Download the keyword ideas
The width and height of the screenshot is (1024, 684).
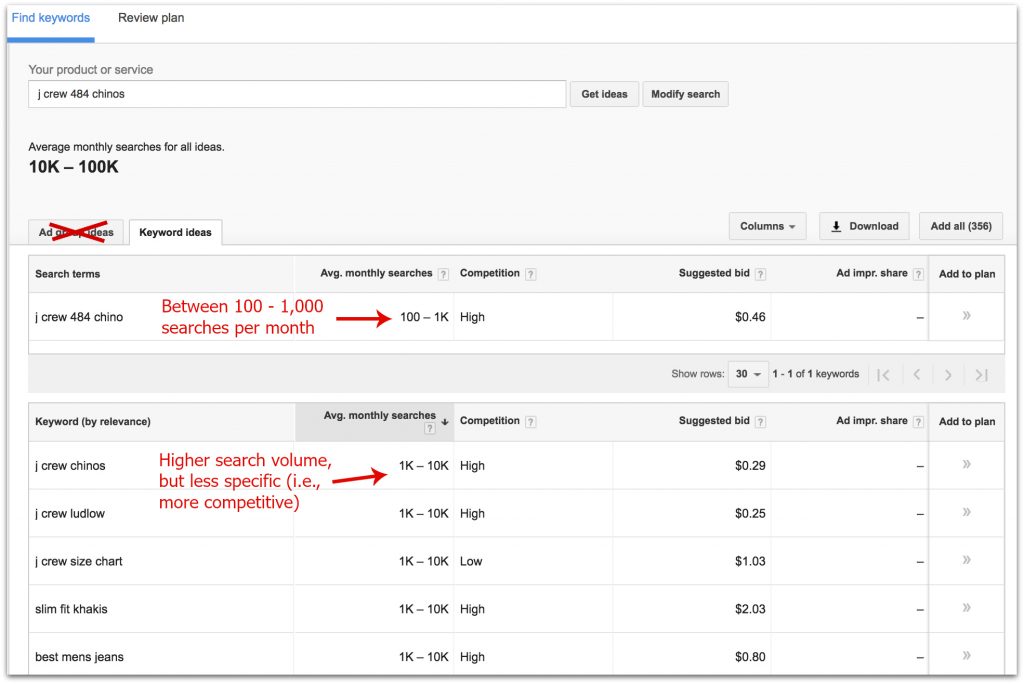(x=864, y=226)
